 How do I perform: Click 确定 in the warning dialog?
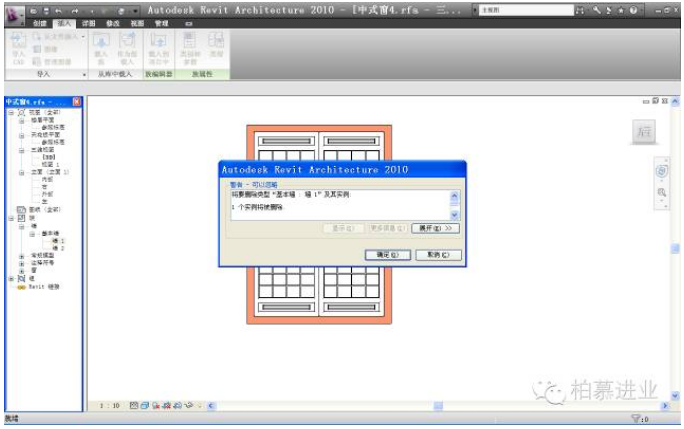coord(388,255)
